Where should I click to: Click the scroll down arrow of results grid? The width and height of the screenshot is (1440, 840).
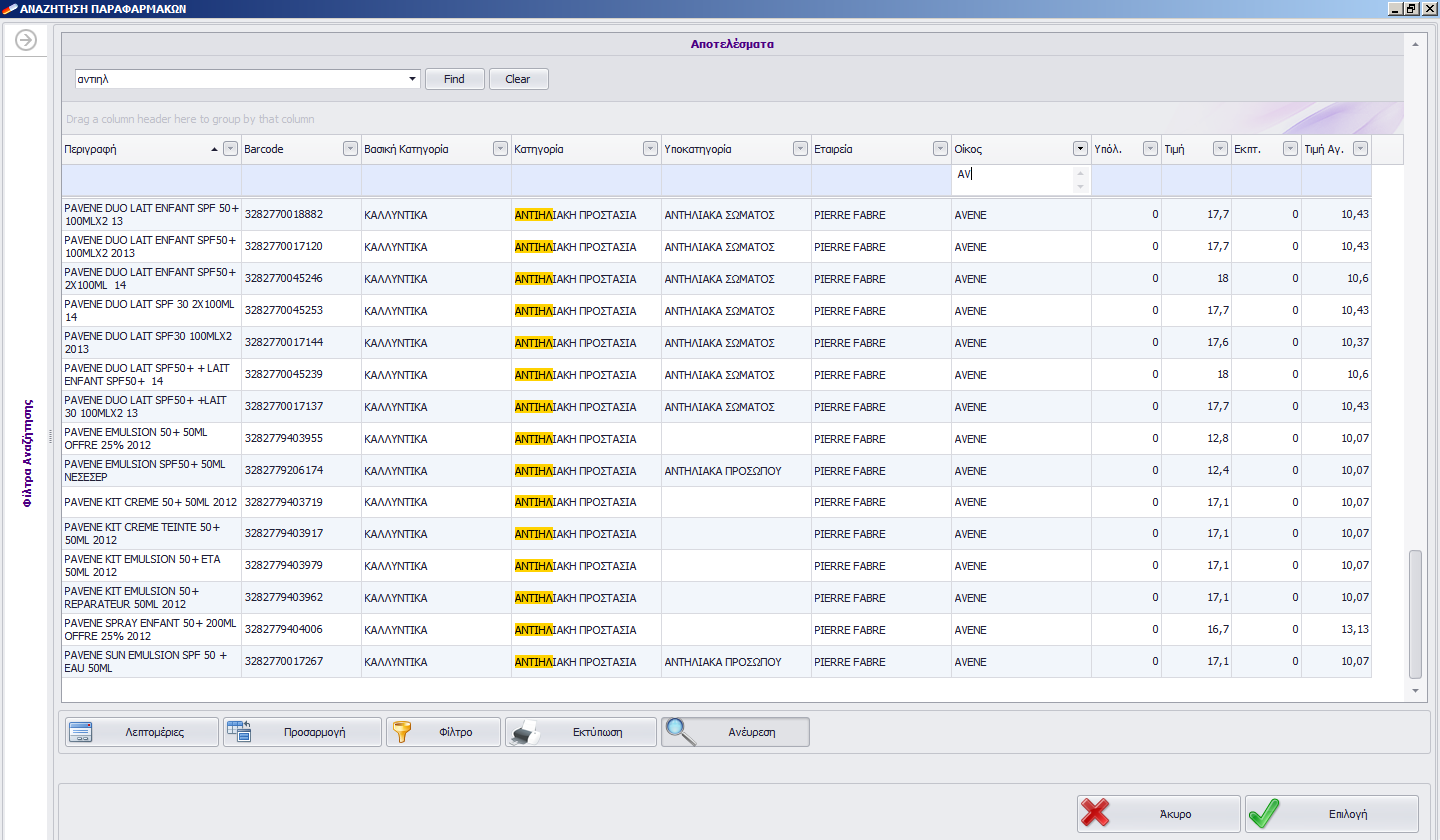coord(1414,690)
